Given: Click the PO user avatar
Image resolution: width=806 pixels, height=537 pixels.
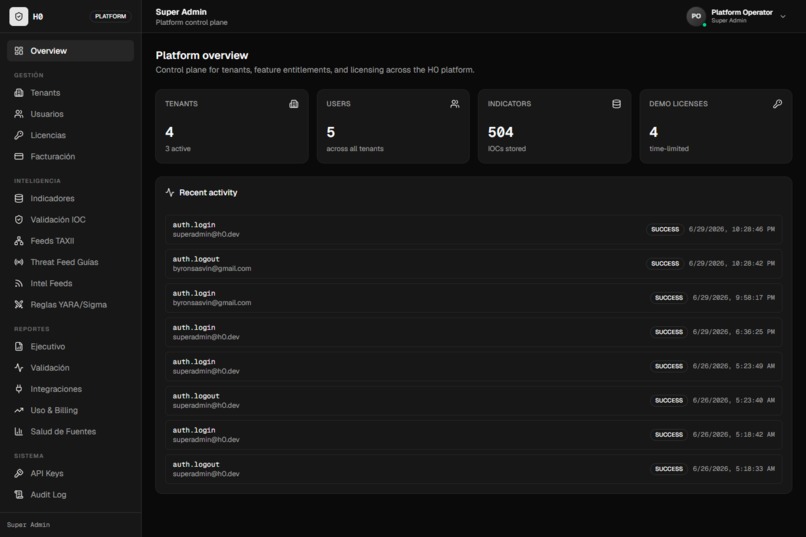Looking at the screenshot, I should [x=696, y=16].
